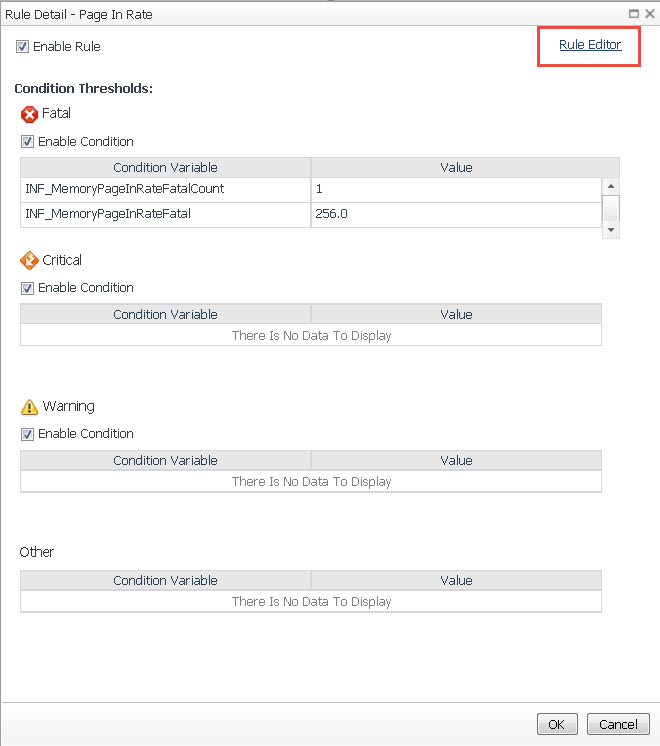This screenshot has height=746, width=660.
Task: Close the Rule Detail dialog window
Action: [x=649, y=14]
